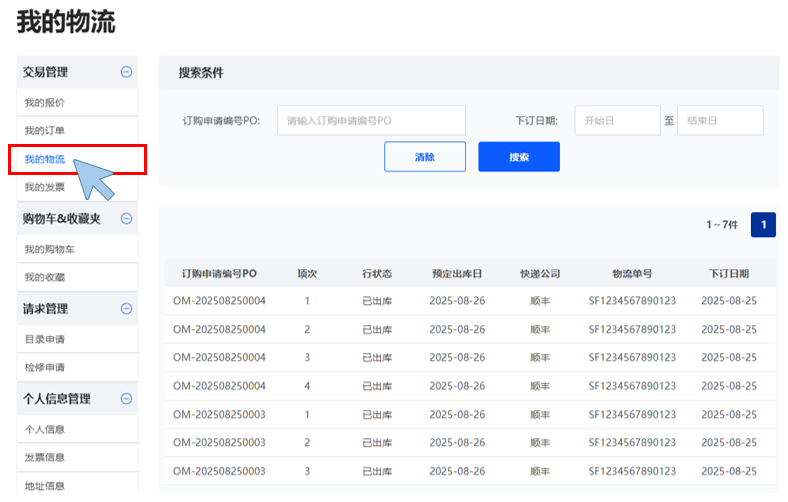Collapse the 交易管理 section

click(x=126, y=72)
